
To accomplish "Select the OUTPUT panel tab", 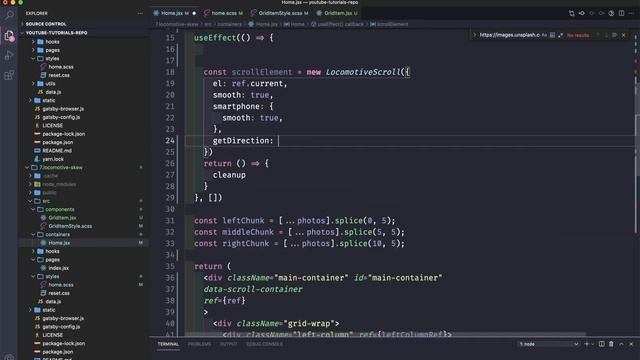I will [x=229, y=344].
